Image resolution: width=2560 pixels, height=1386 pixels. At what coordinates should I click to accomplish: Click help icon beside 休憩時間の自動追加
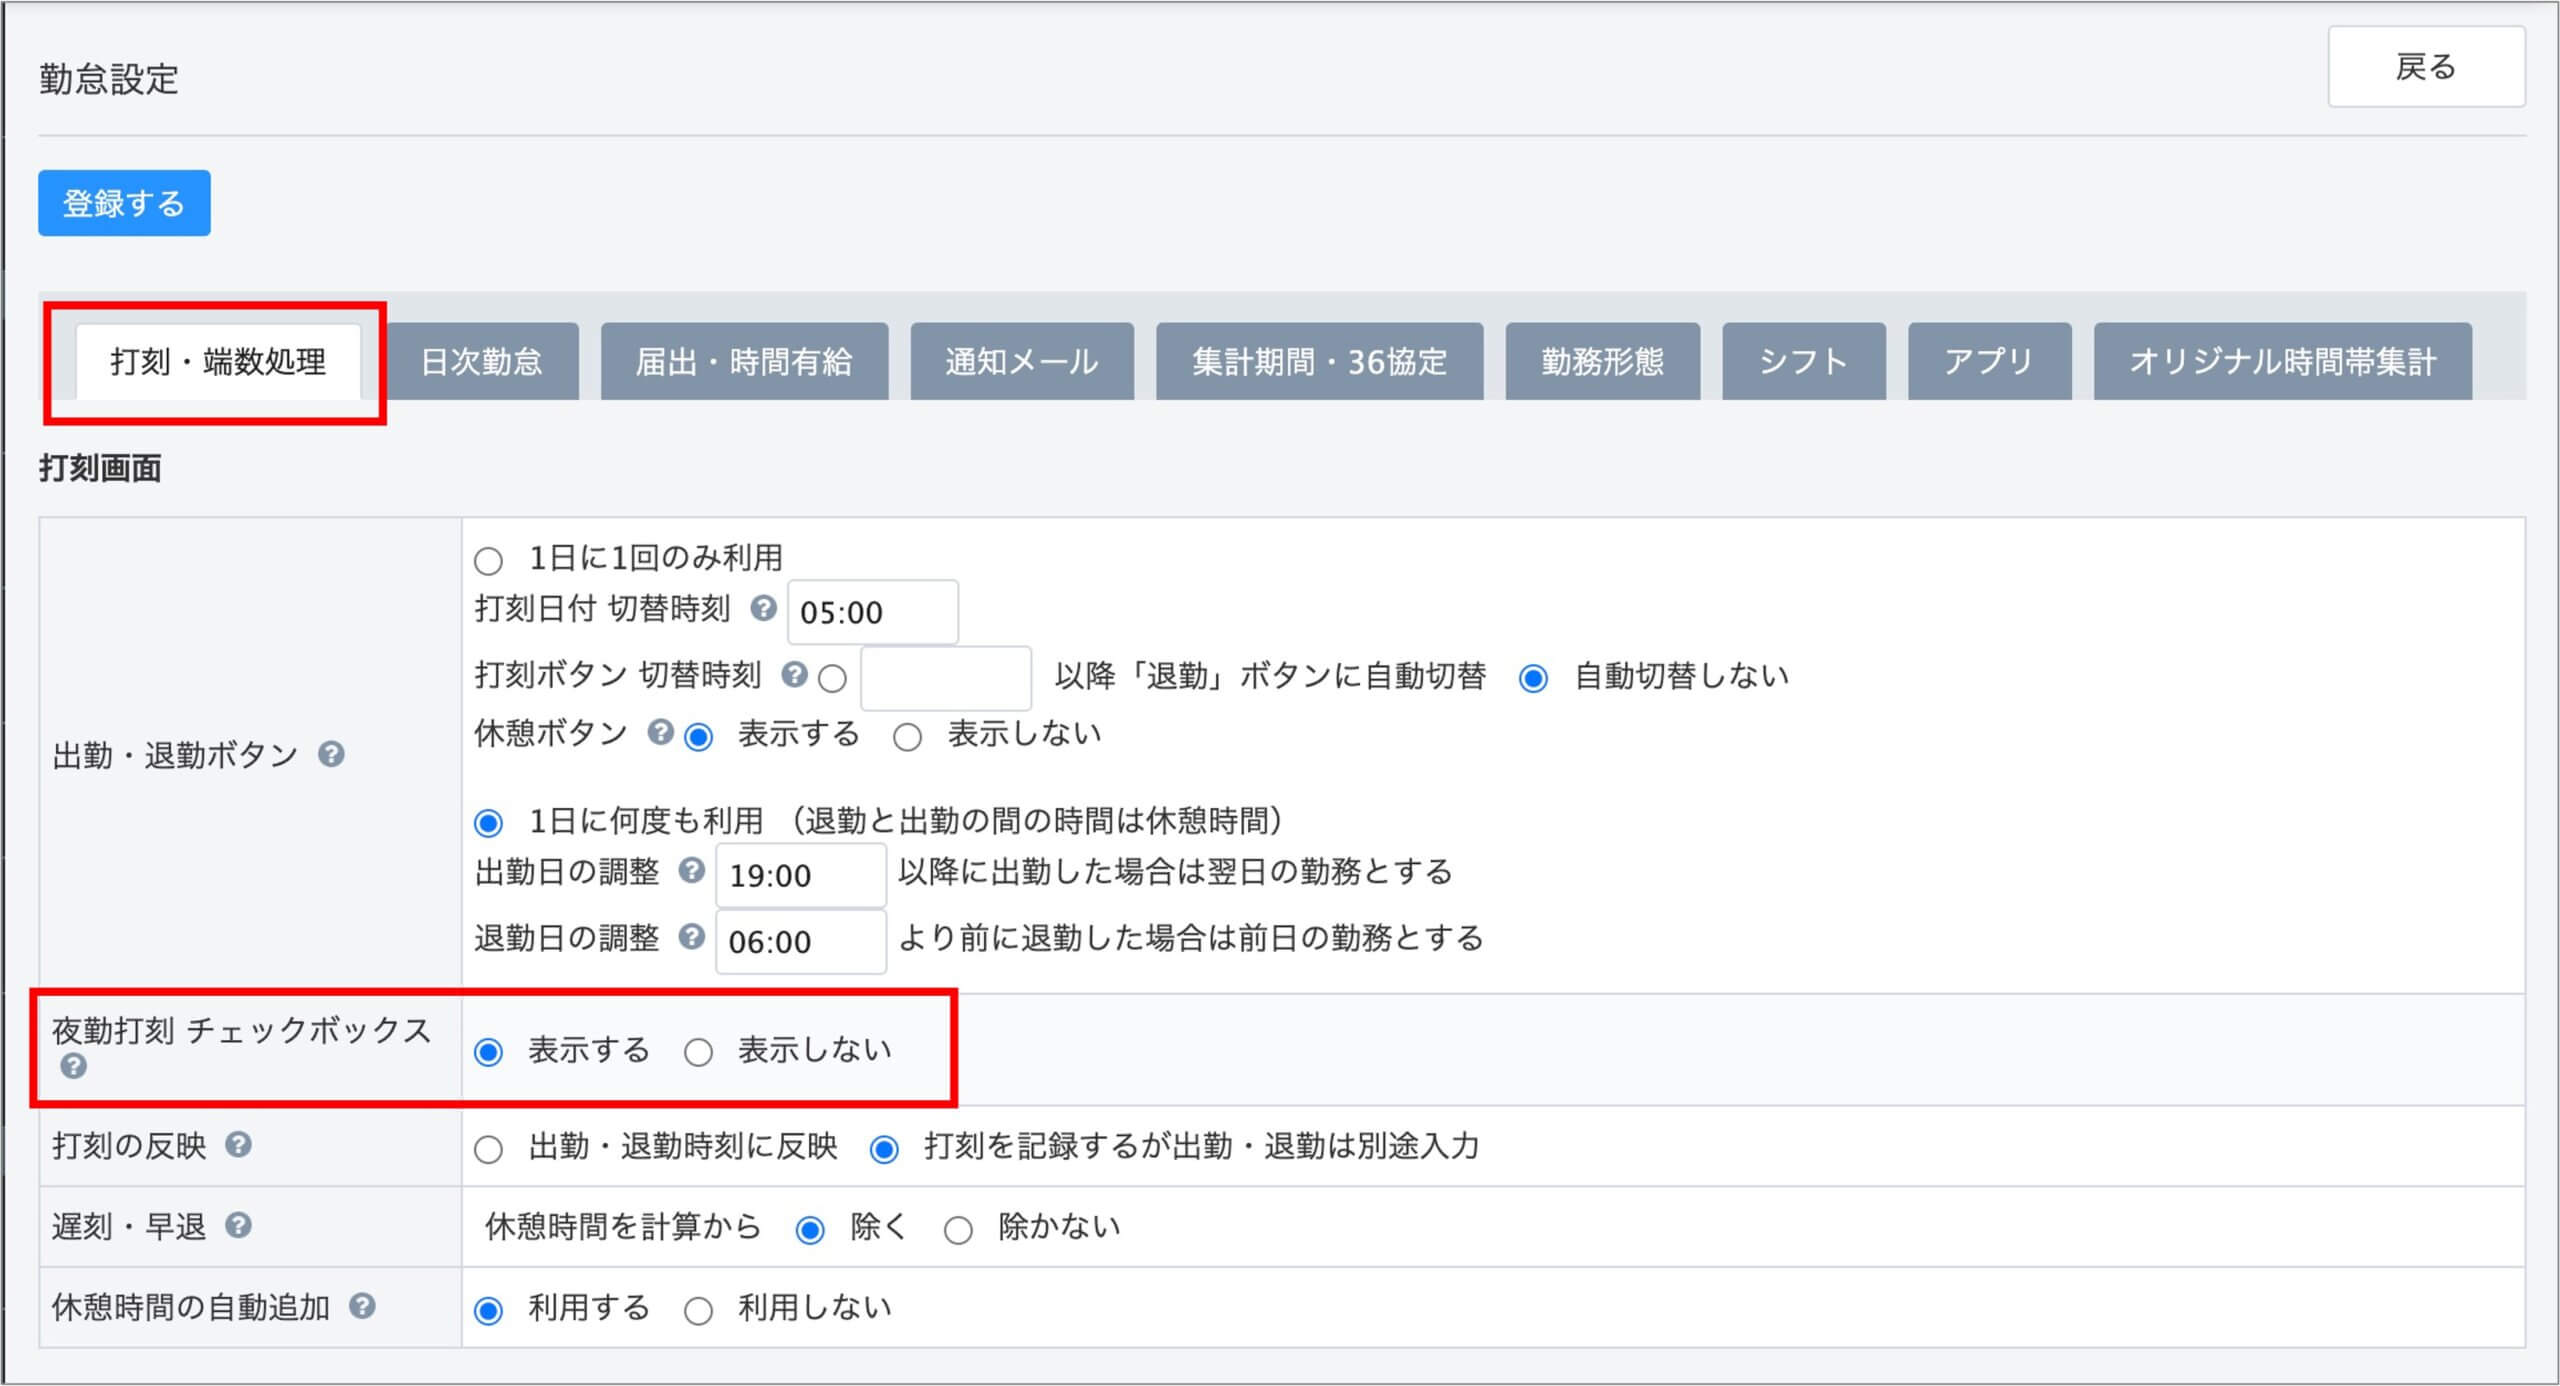coord(362,1306)
